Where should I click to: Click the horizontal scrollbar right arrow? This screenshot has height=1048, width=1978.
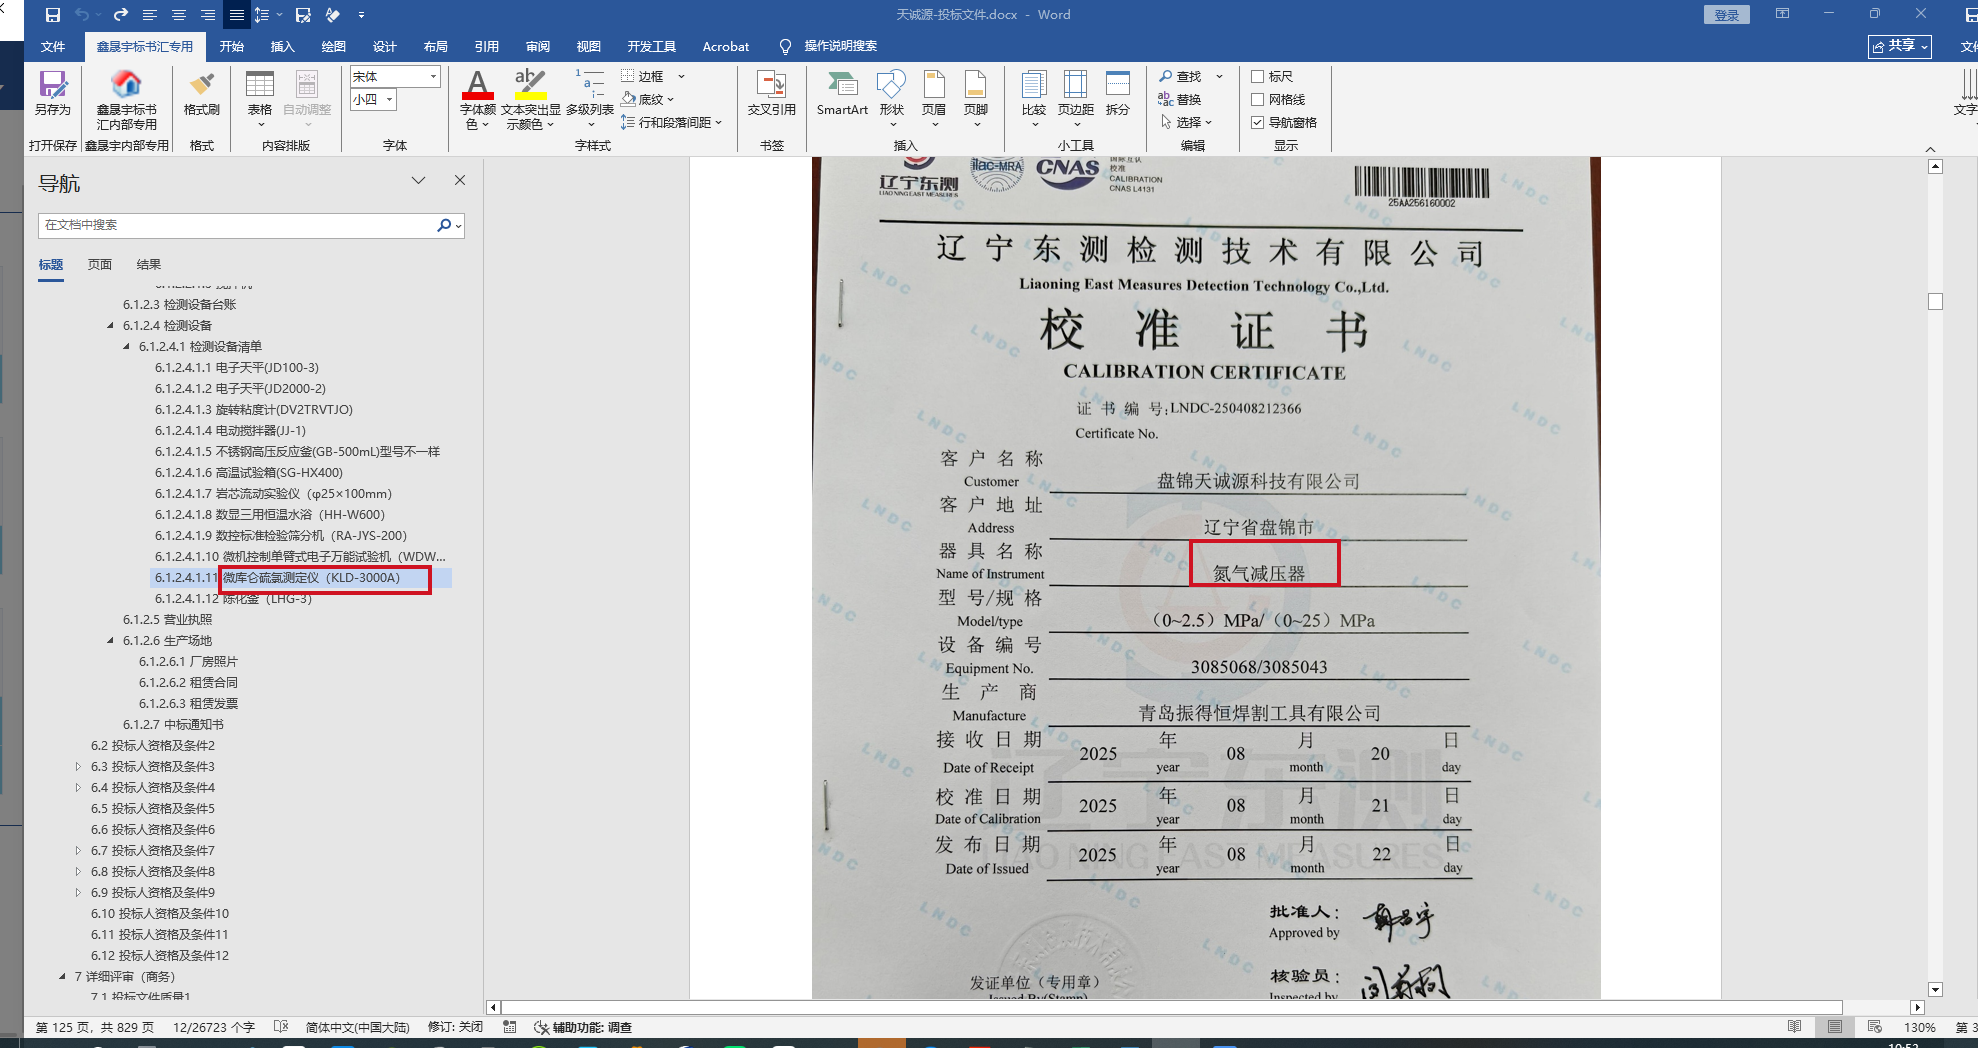(1917, 1007)
